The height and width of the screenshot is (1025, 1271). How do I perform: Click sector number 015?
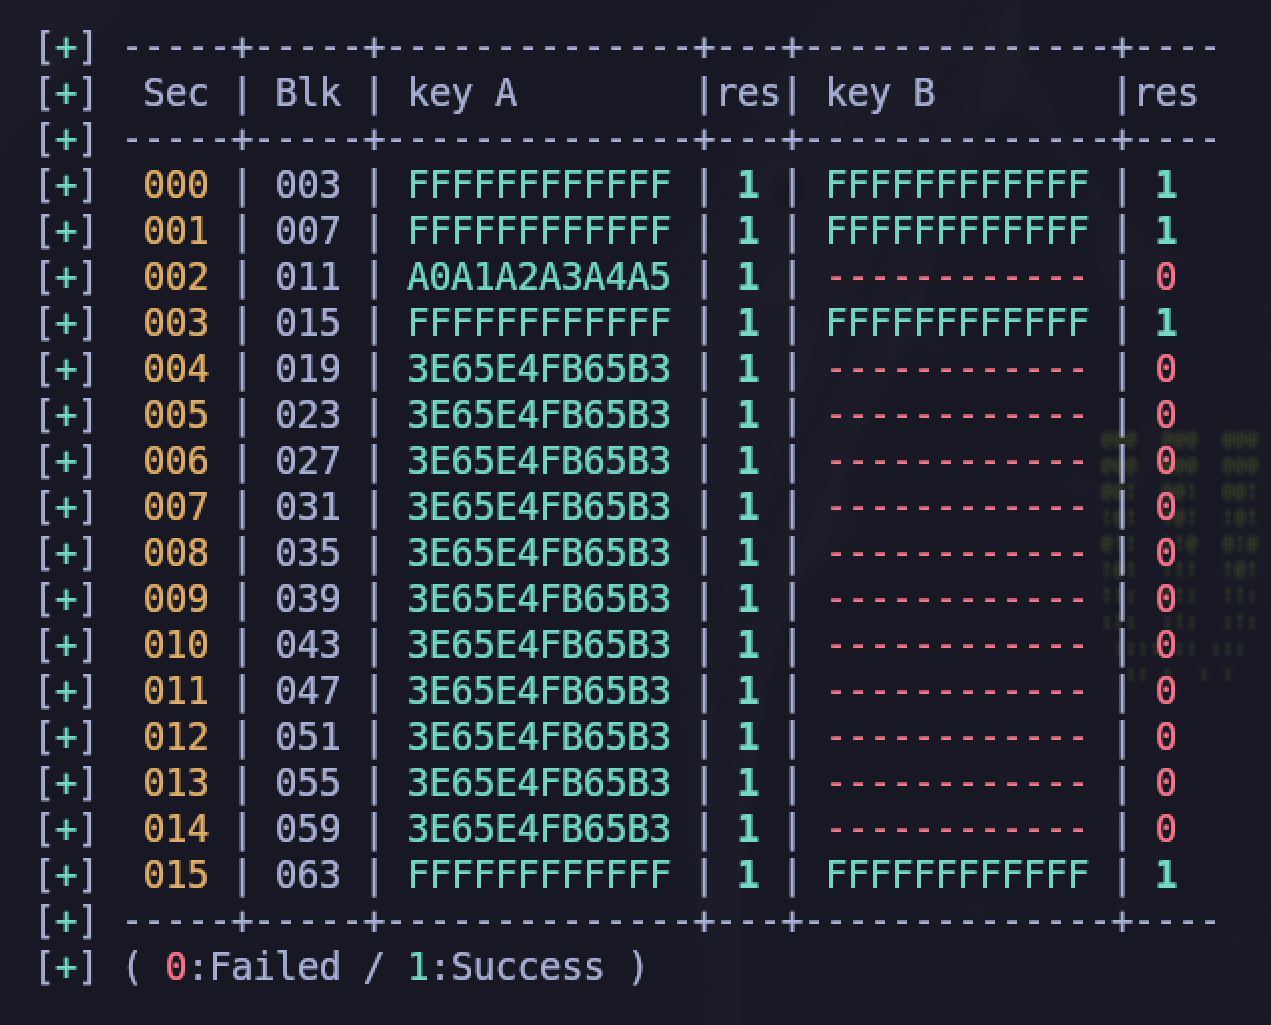coord(175,875)
